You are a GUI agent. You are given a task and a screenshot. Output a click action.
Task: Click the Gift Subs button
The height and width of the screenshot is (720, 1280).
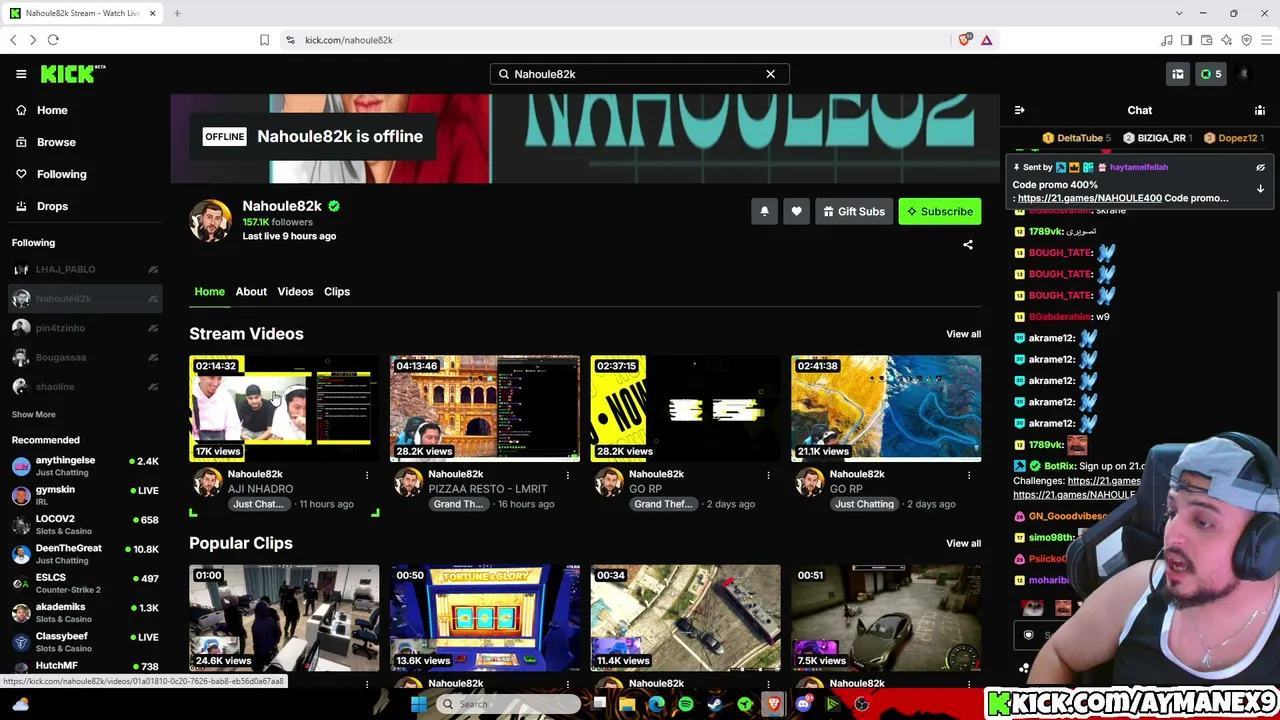pyautogui.click(x=854, y=211)
